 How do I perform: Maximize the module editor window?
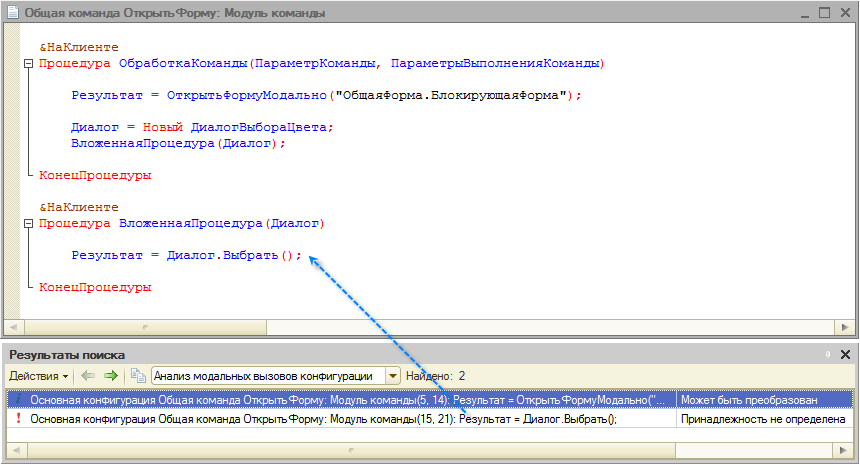coord(823,14)
